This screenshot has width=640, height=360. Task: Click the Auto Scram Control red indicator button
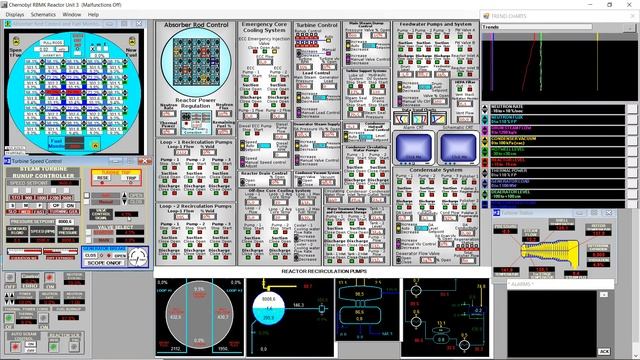[15, 347]
